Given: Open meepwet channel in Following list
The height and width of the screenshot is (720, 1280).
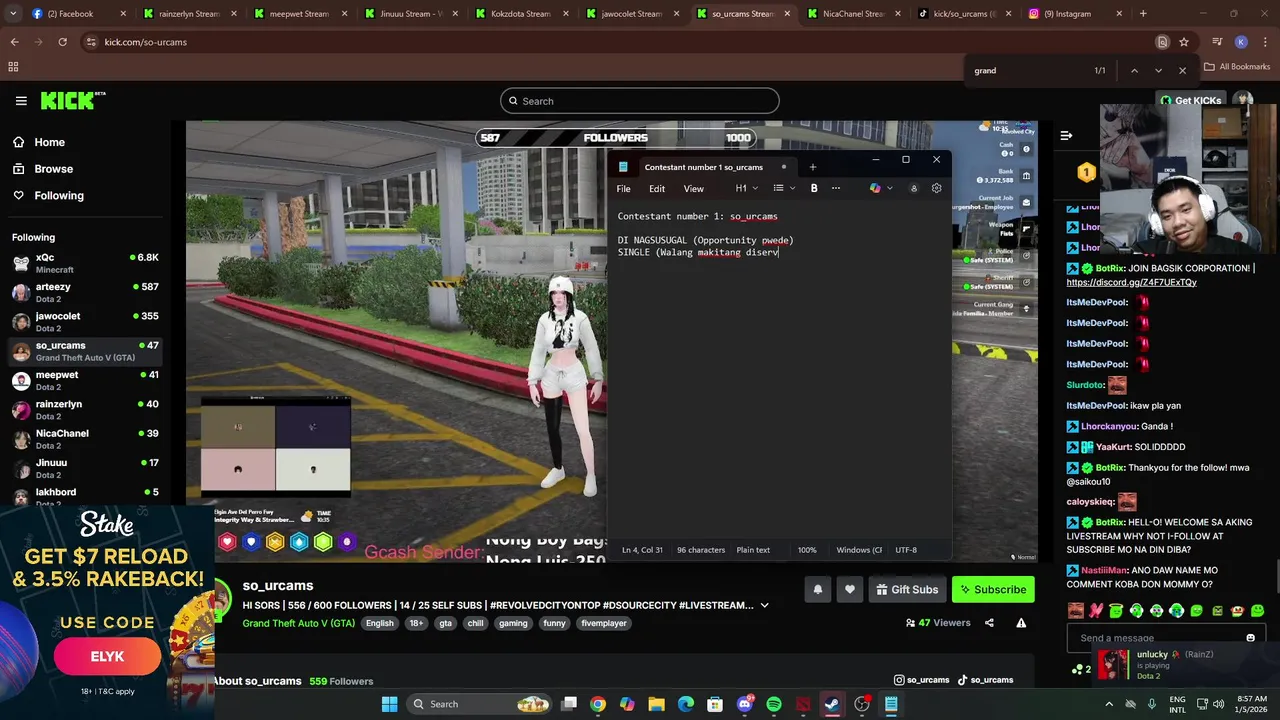Looking at the screenshot, I should (86, 380).
